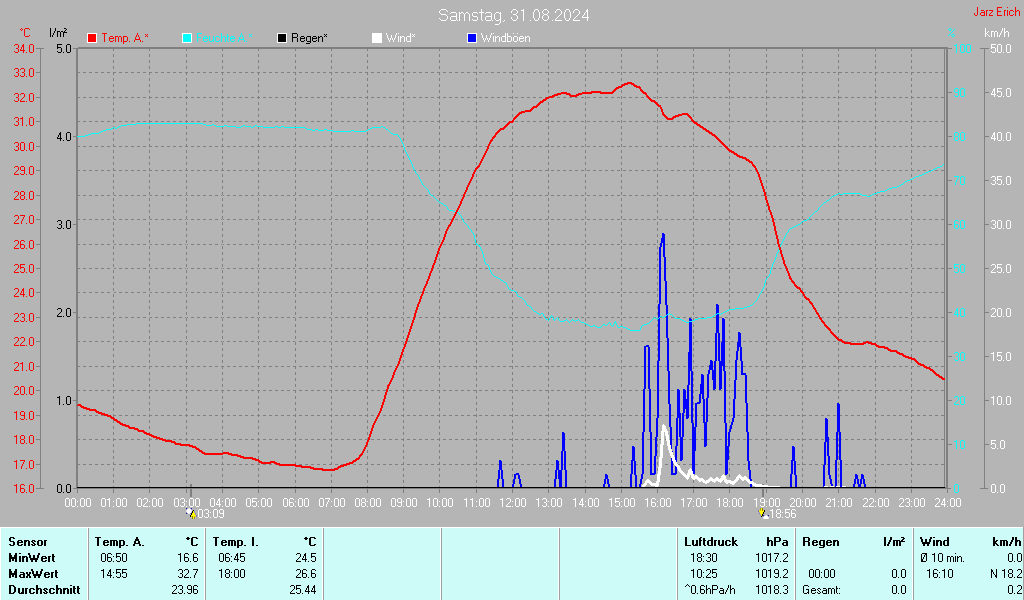Viewport: 1024px width, 600px height.
Task: Click the km/h axis unit label
Action: (x=997, y=33)
